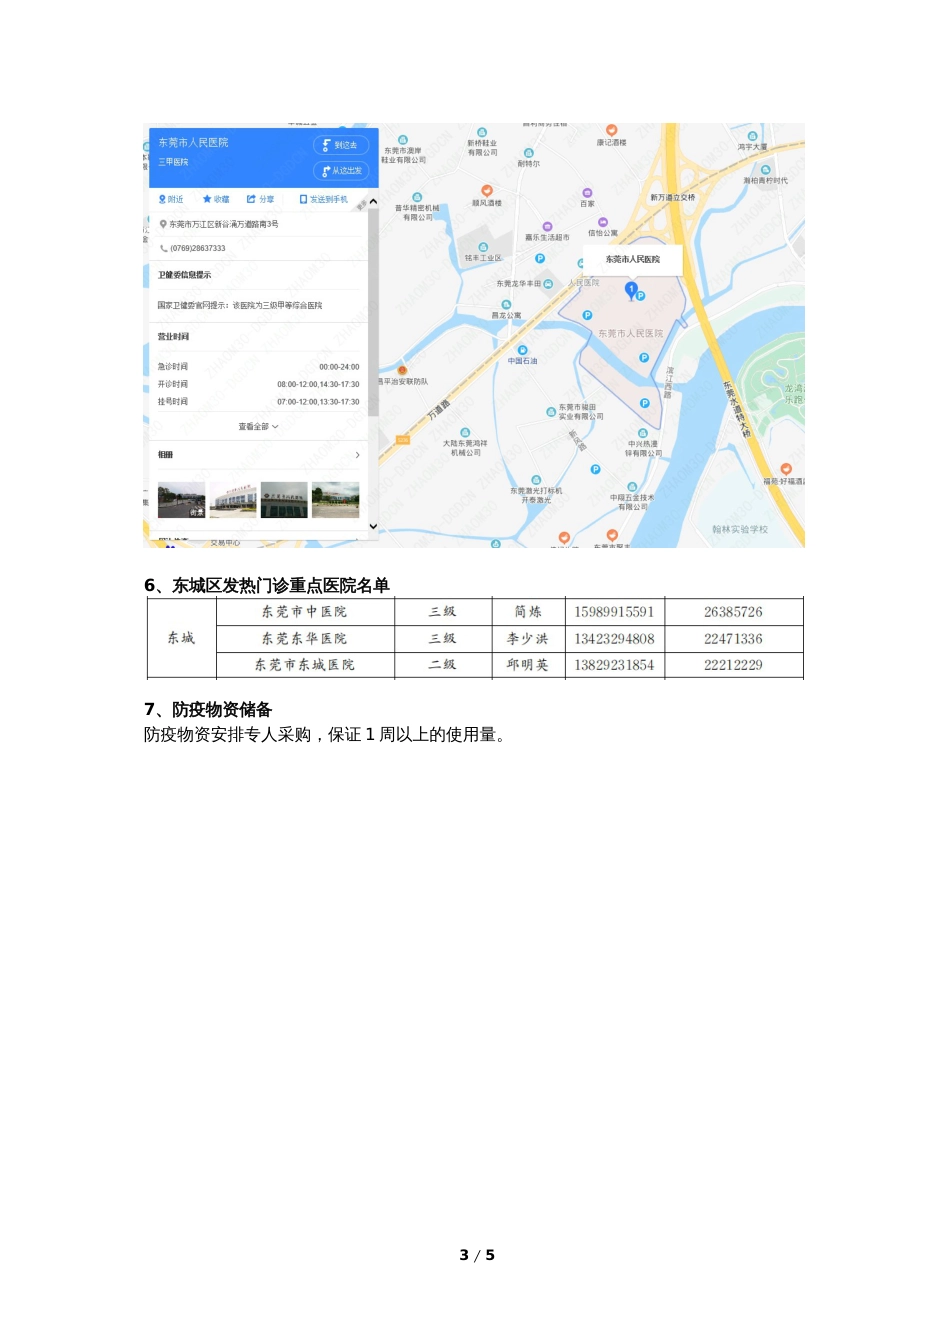The width and height of the screenshot is (950, 1344).
Task: Click the 急诊时间 00:00-24:00 row
Action: (258, 367)
